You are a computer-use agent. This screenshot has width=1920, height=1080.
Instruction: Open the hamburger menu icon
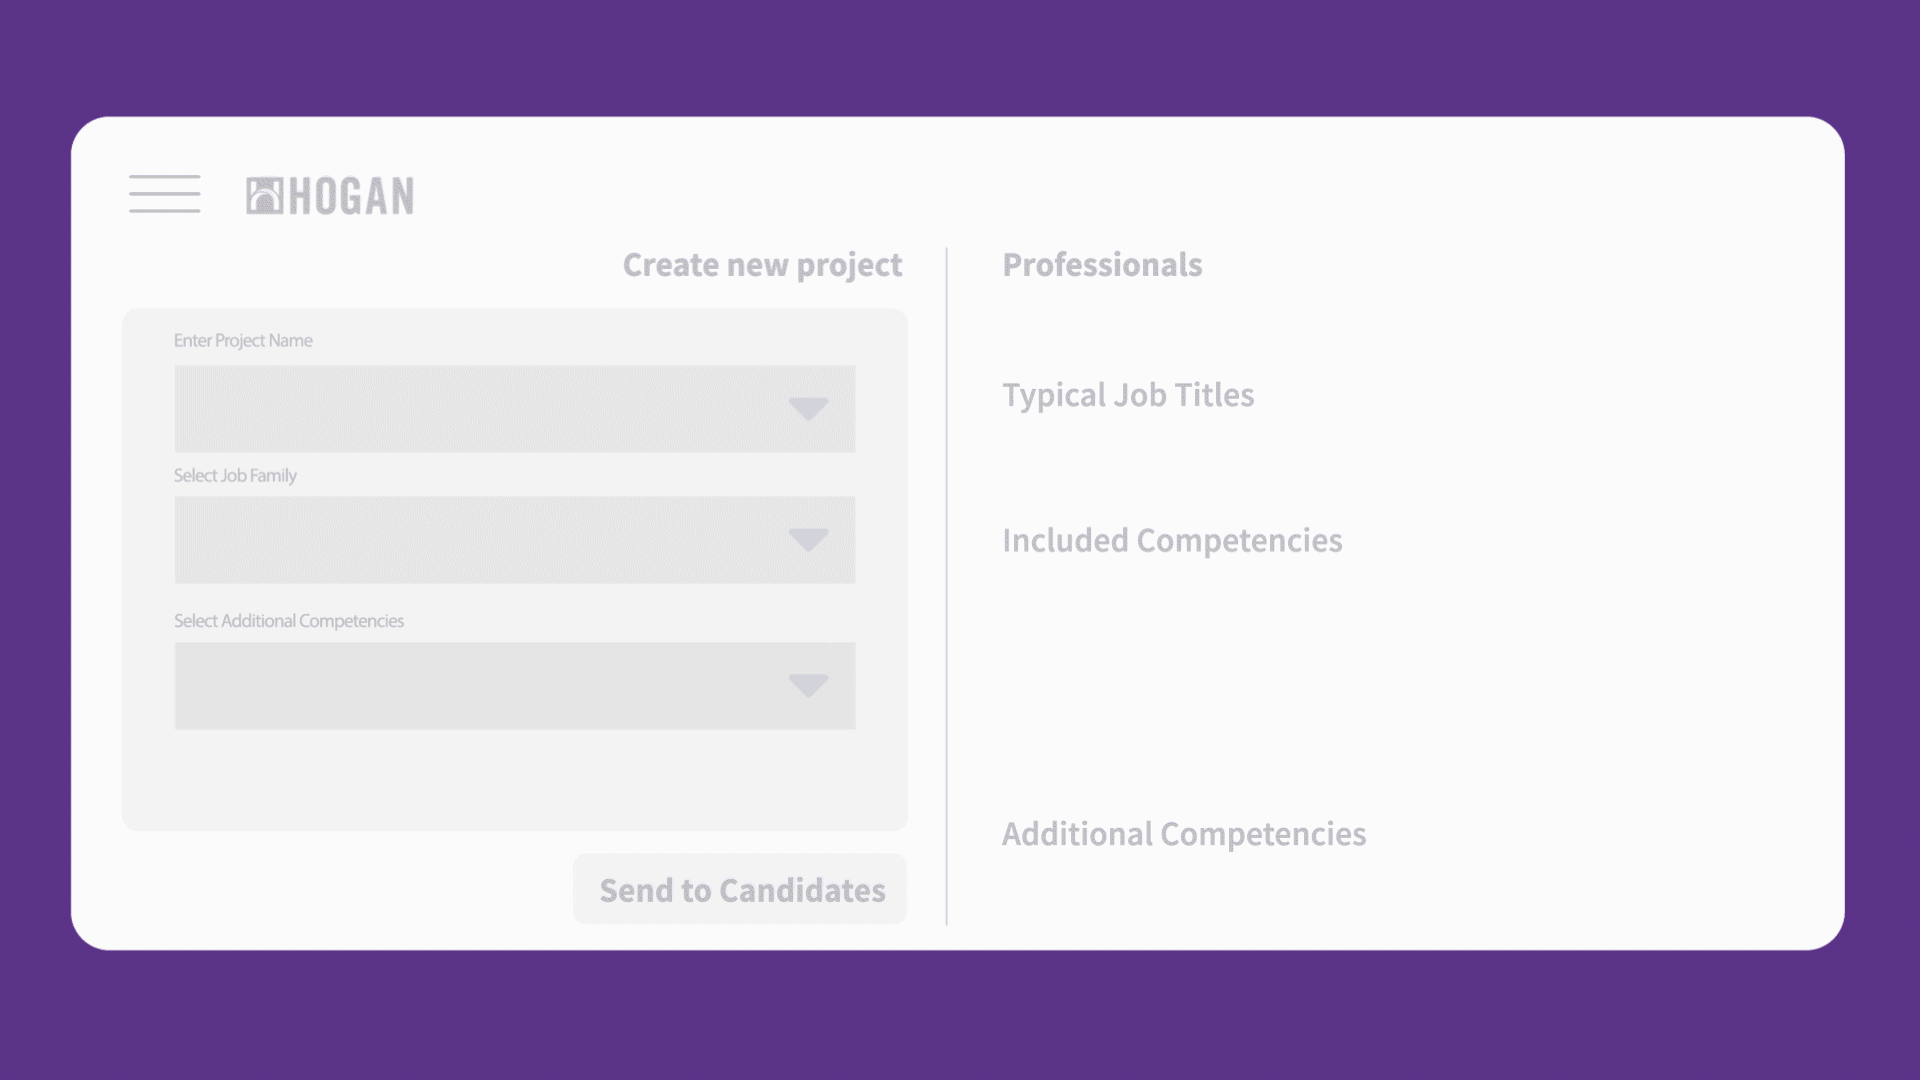coord(164,194)
